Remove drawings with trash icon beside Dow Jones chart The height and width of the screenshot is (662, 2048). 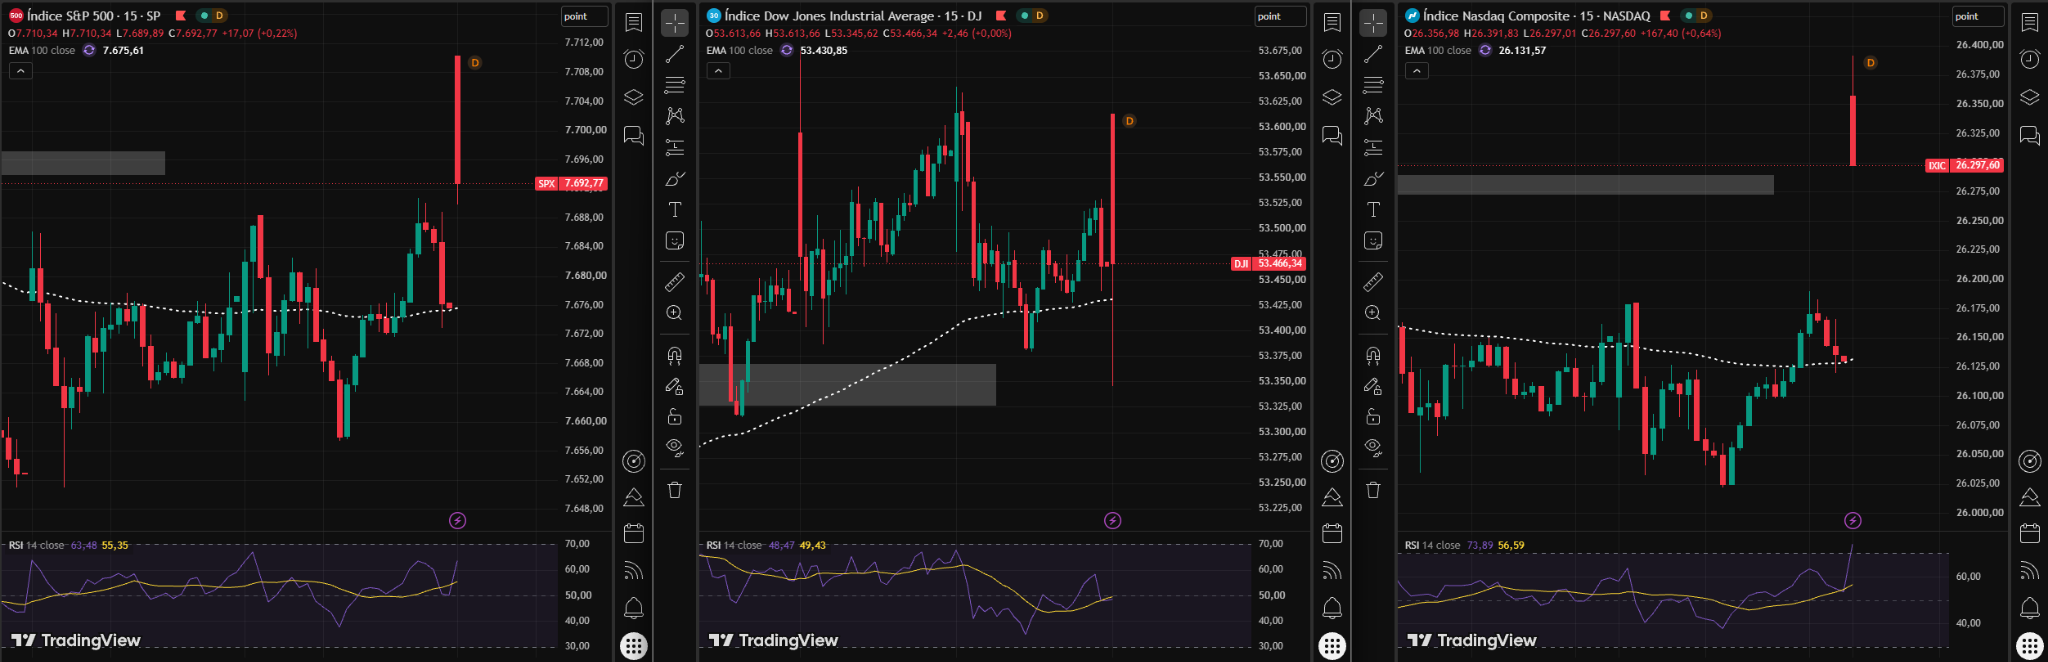pyautogui.click(x=675, y=490)
